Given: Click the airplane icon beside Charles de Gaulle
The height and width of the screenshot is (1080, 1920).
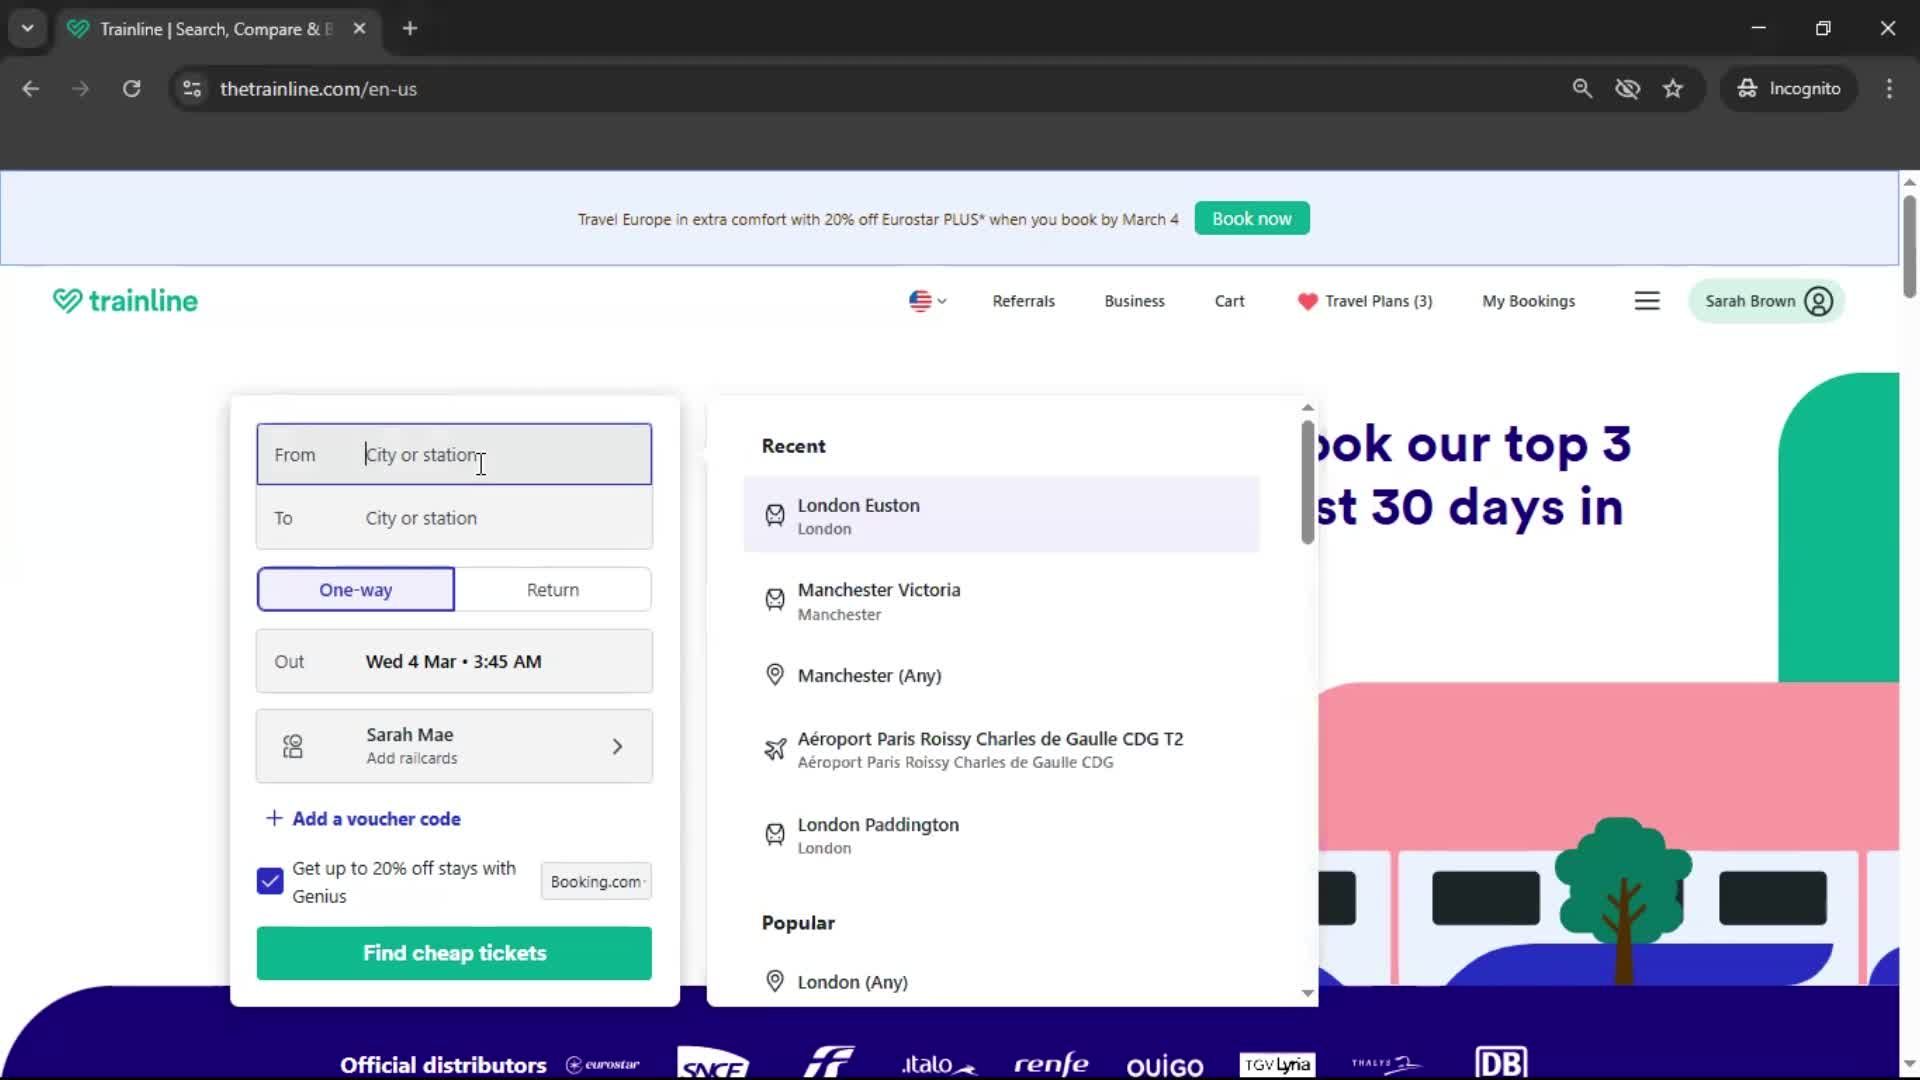Looking at the screenshot, I should tap(774, 748).
